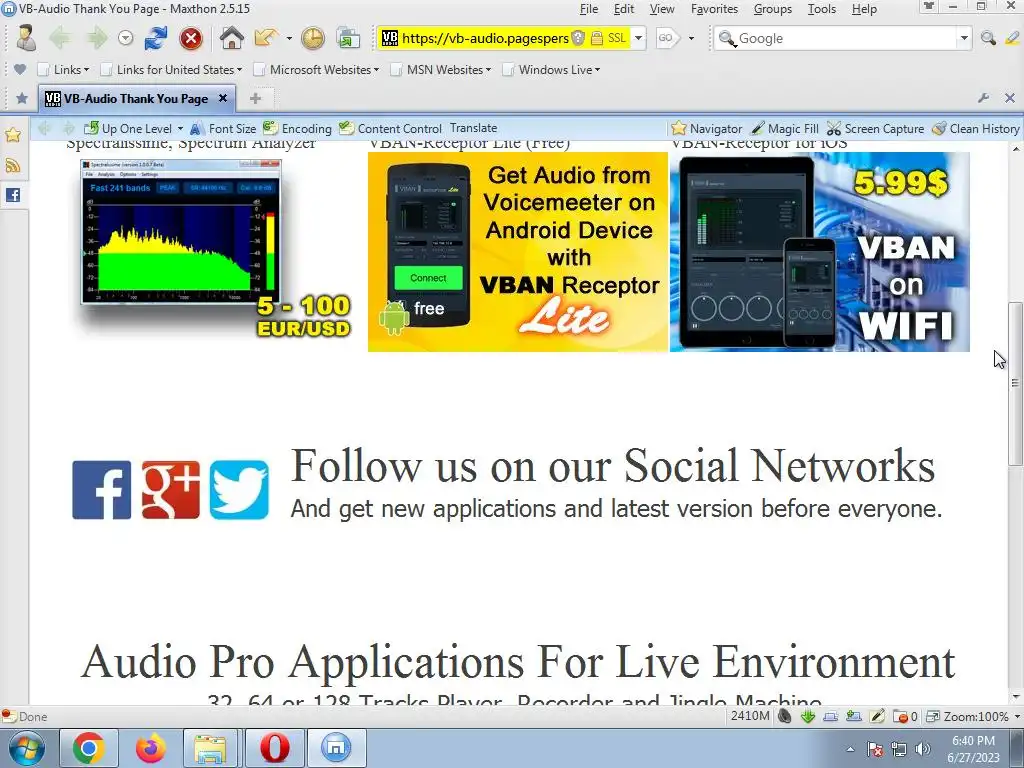Open the search engine dropdown arrow
Image resolution: width=1024 pixels, height=768 pixels.
click(x=964, y=38)
